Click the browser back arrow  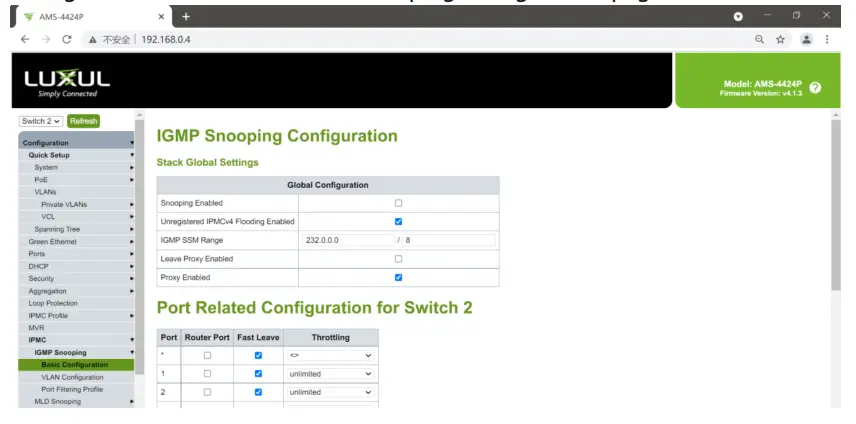click(x=25, y=39)
